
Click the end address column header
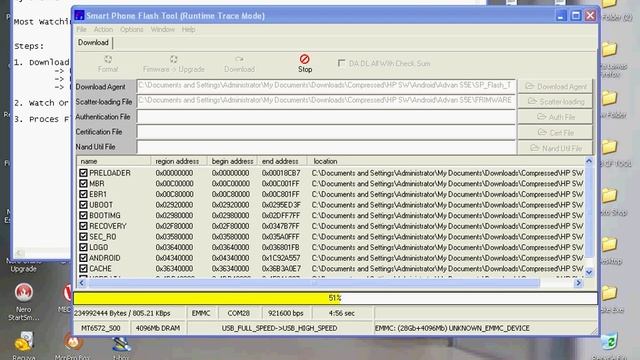[282, 161]
